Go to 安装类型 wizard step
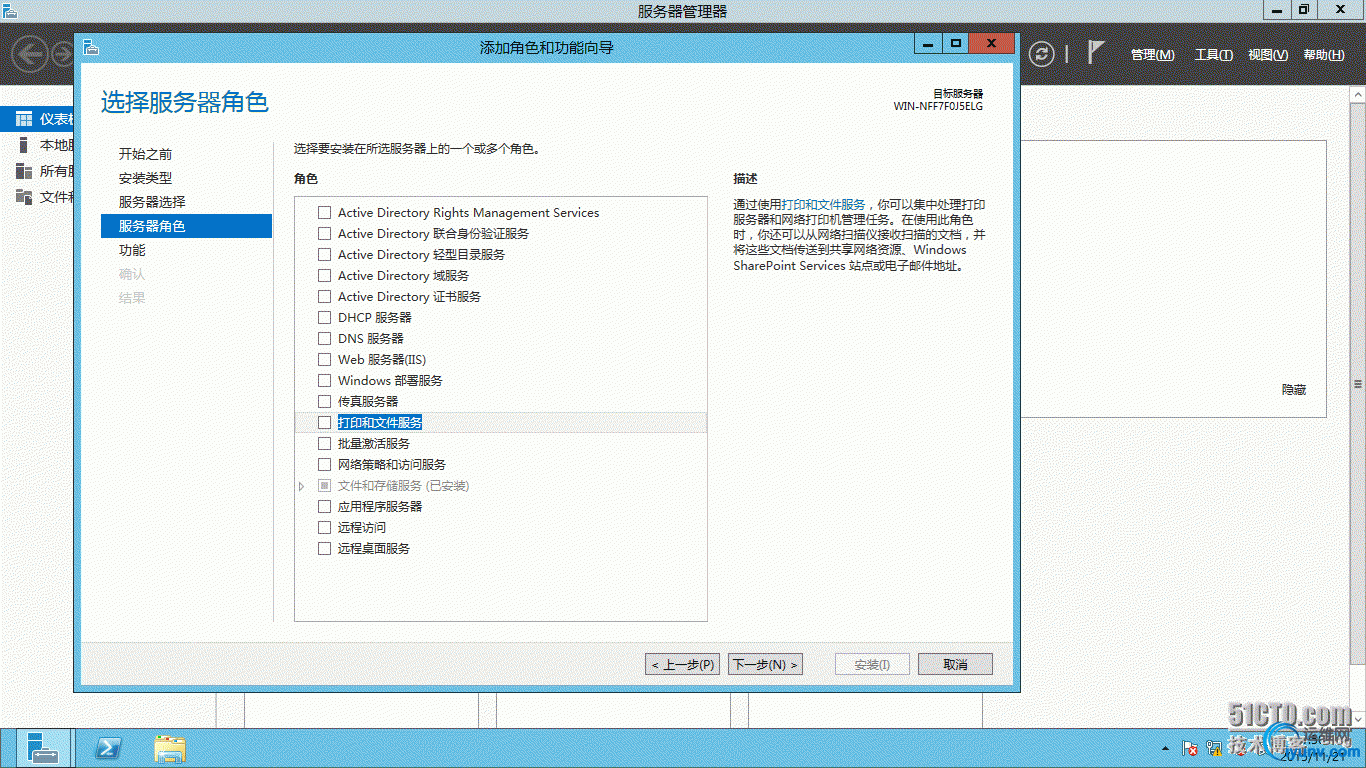The image size is (1366, 768). point(145,178)
